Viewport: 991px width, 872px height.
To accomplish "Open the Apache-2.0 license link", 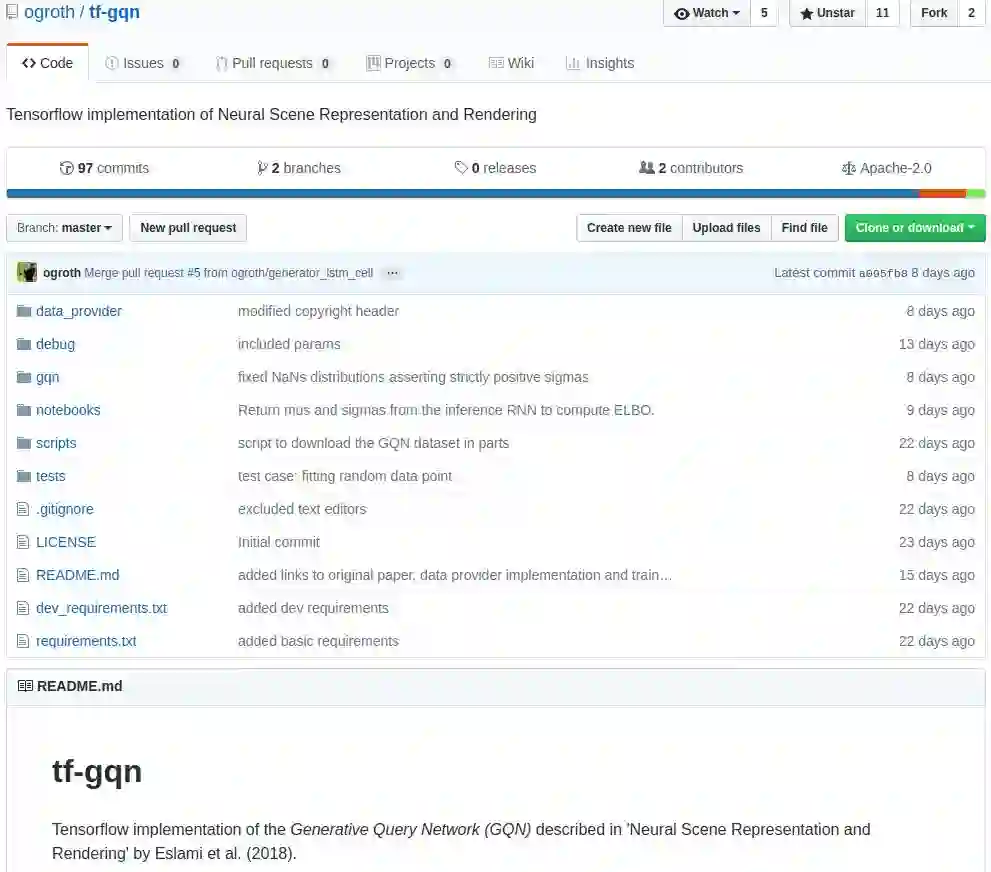I will [887, 168].
